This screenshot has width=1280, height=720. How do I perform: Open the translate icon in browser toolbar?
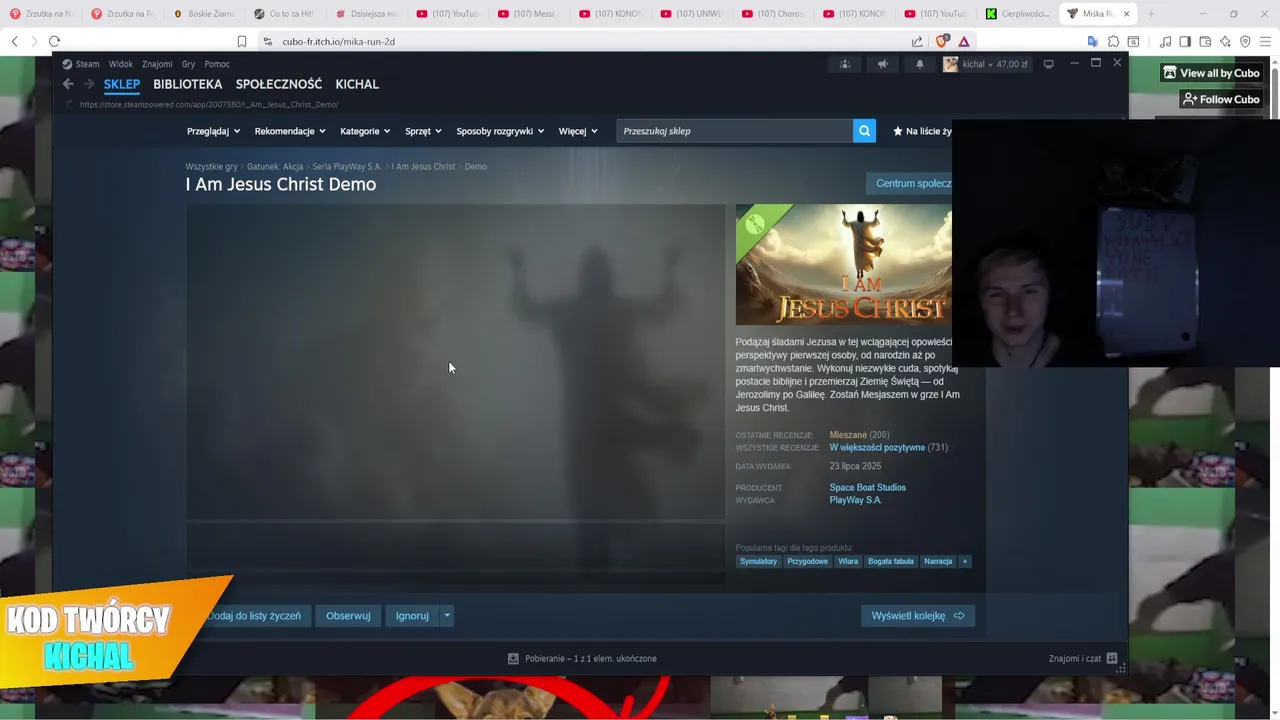pos(1093,41)
